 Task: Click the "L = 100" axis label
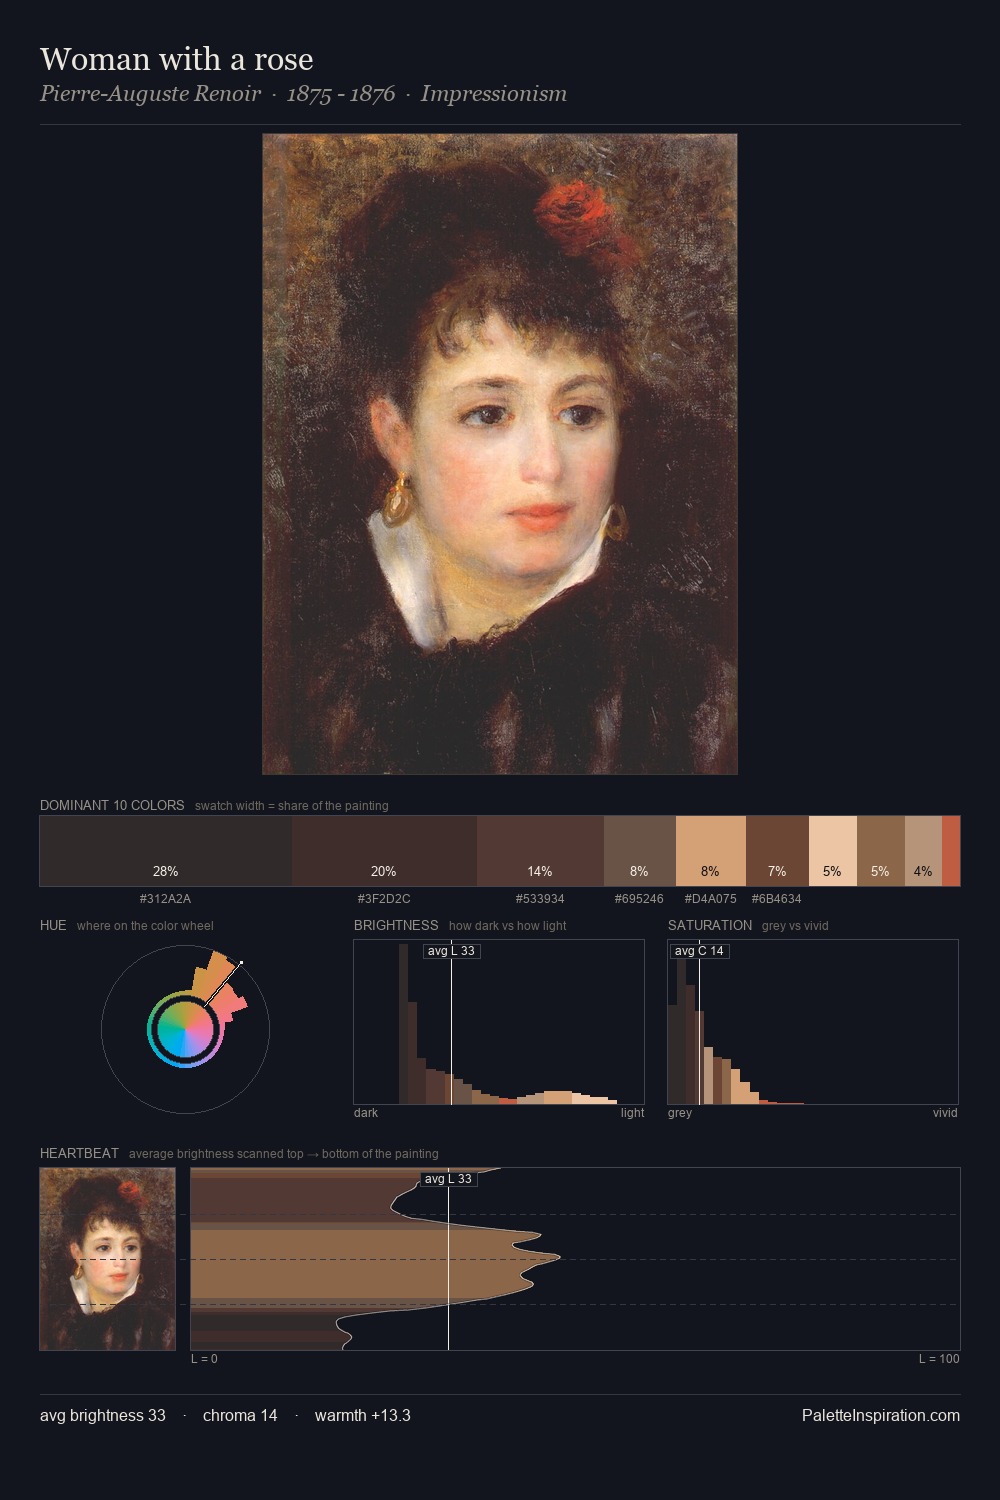click(x=939, y=1358)
